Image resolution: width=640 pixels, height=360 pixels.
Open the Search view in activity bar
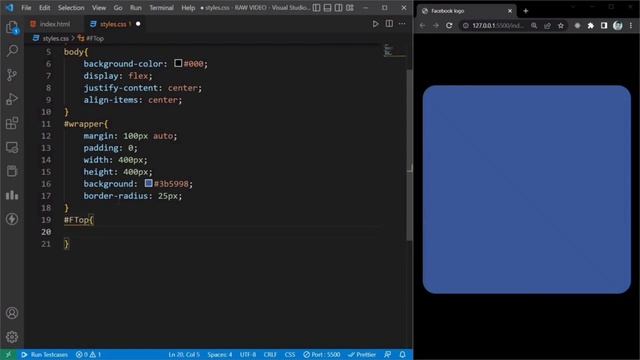click(12, 51)
